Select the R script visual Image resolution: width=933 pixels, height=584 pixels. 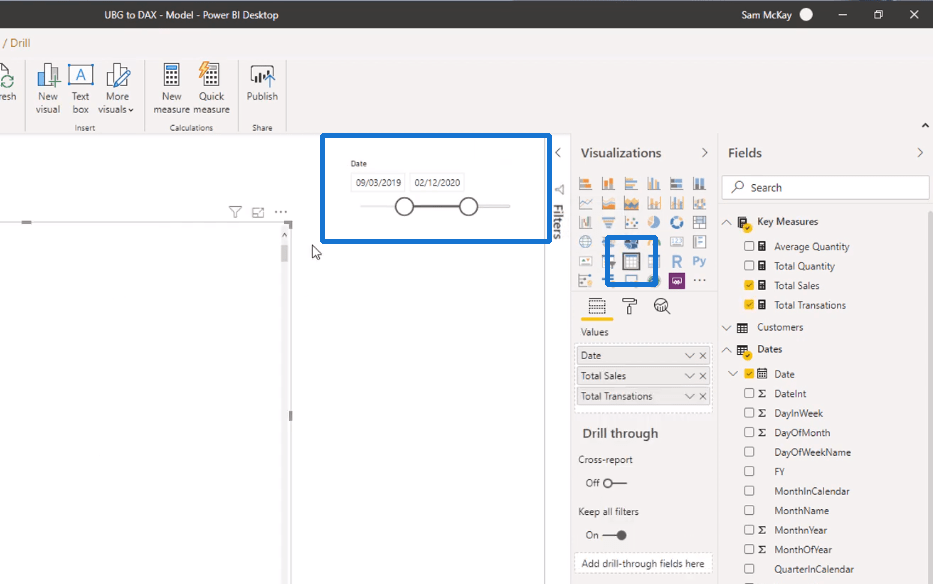click(677, 261)
